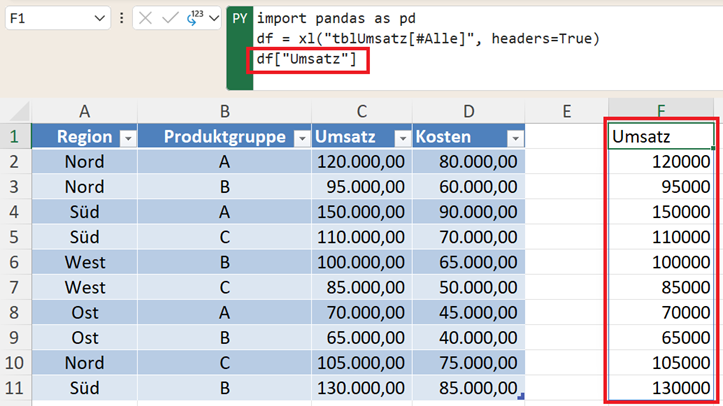Open the Kosten column filter dropdown
This screenshot has width=723, height=406.
pos(515,138)
